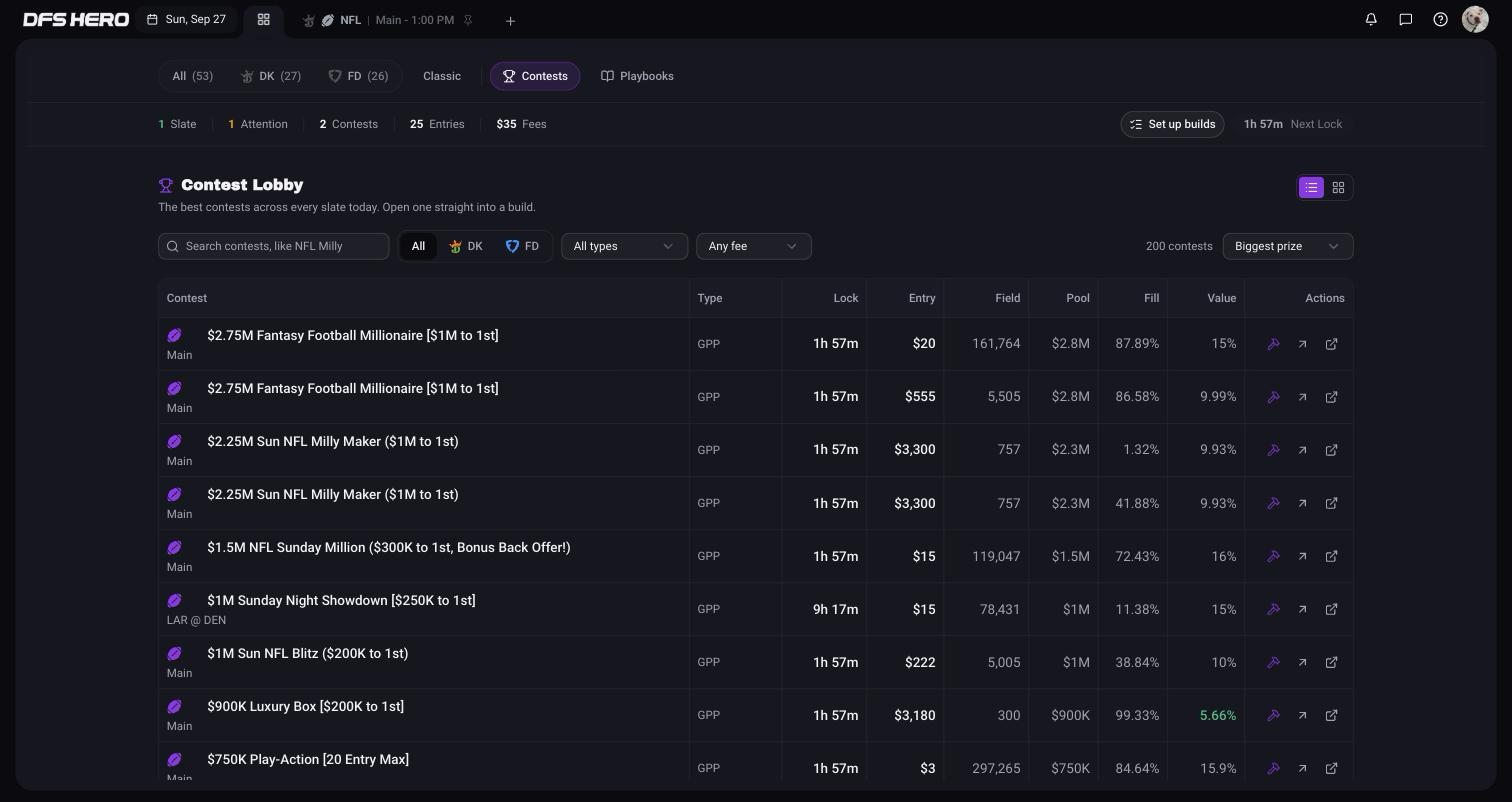Open external link for $20 Fantasy Football Millionaire
The image size is (1512, 802).
click(x=1331, y=344)
